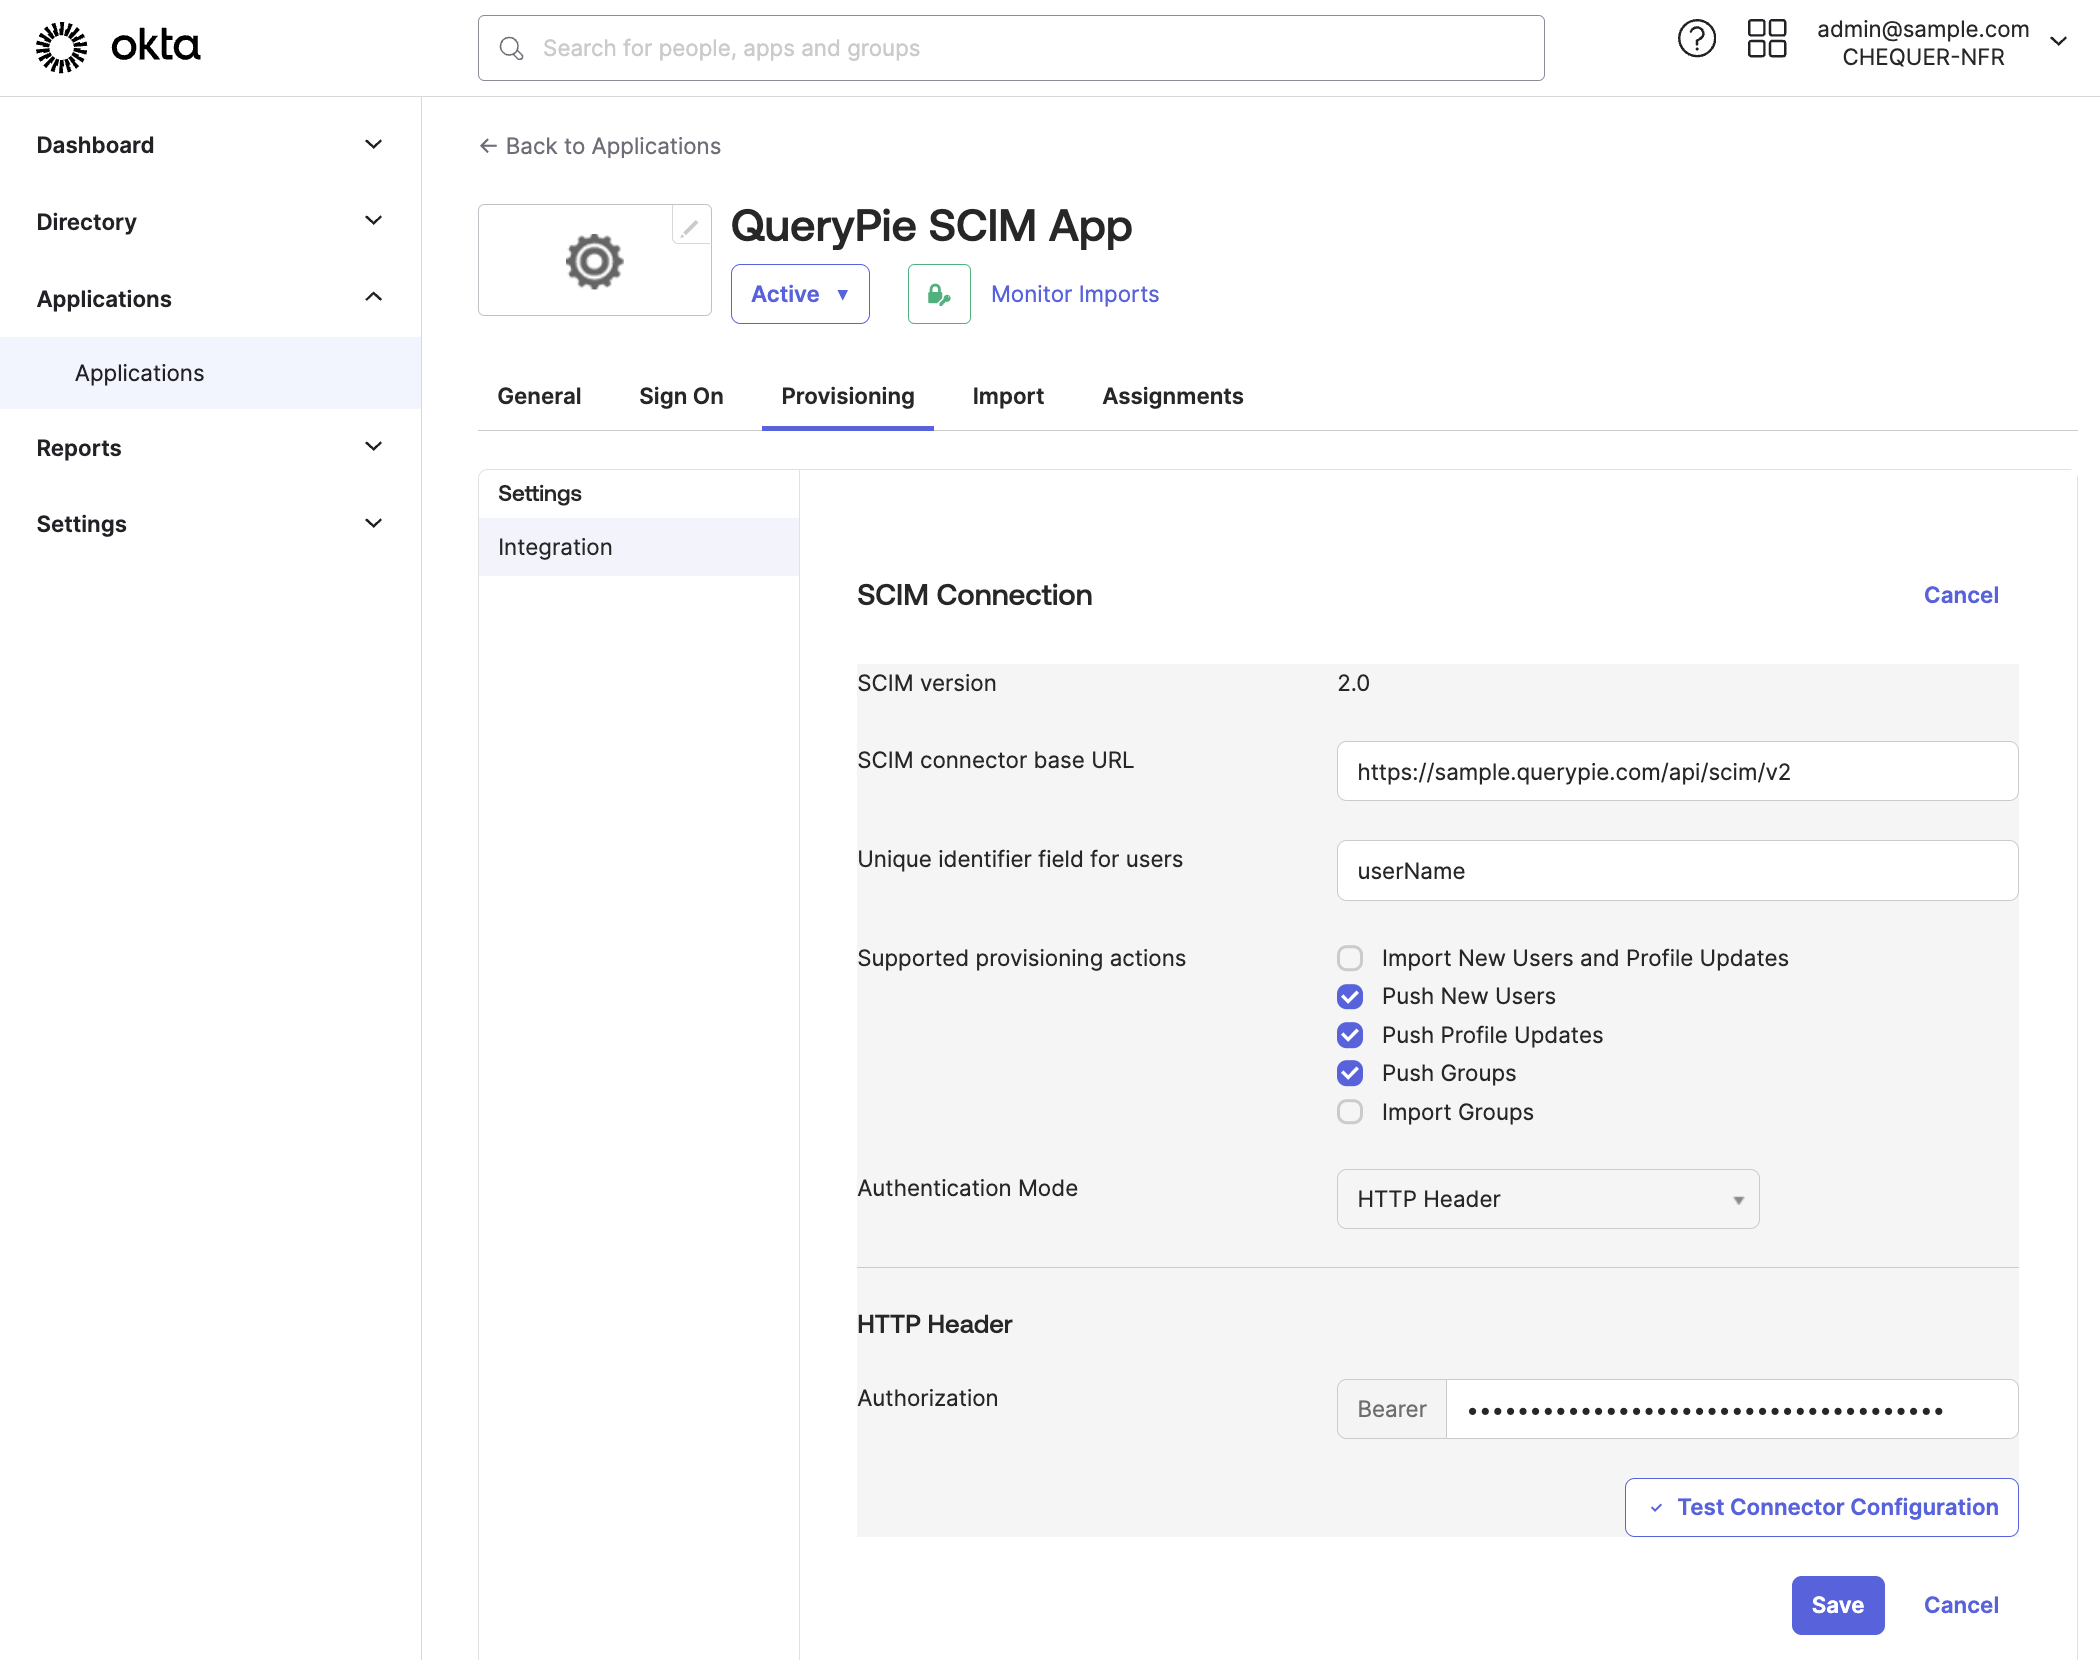2100x1660 pixels.
Task: Click the Authorization bearer token field
Action: [x=1732, y=1409]
